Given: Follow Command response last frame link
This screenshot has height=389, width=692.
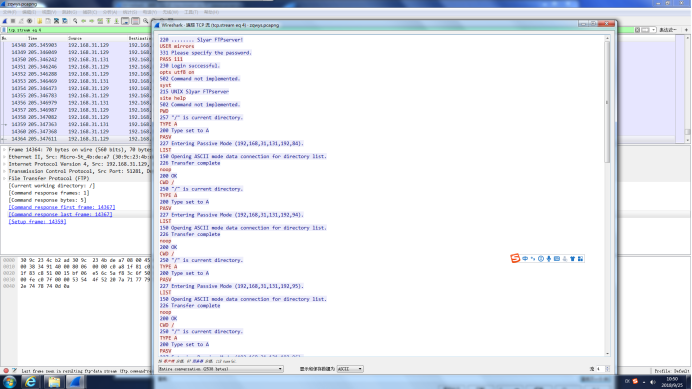Looking at the screenshot, I should [60, 214].
